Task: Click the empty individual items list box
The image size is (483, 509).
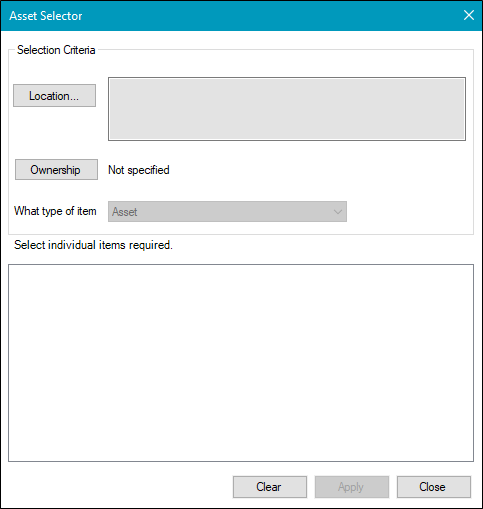Action: [241, 363]
